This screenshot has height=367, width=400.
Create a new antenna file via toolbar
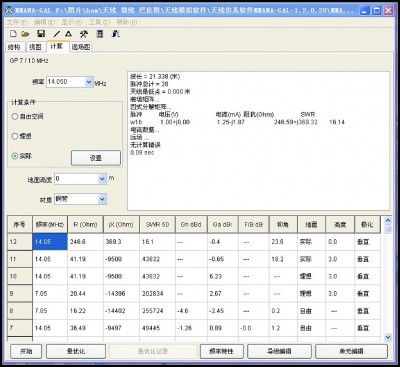tap(13, 34)
